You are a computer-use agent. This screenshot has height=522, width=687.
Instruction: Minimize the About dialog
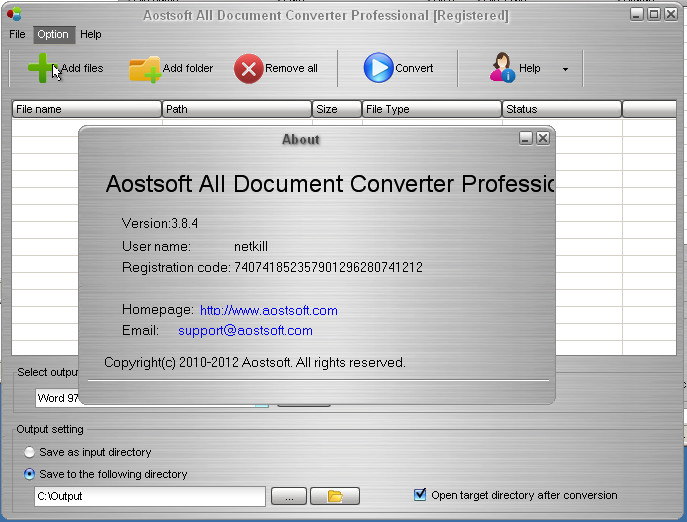tap(526, 138)
